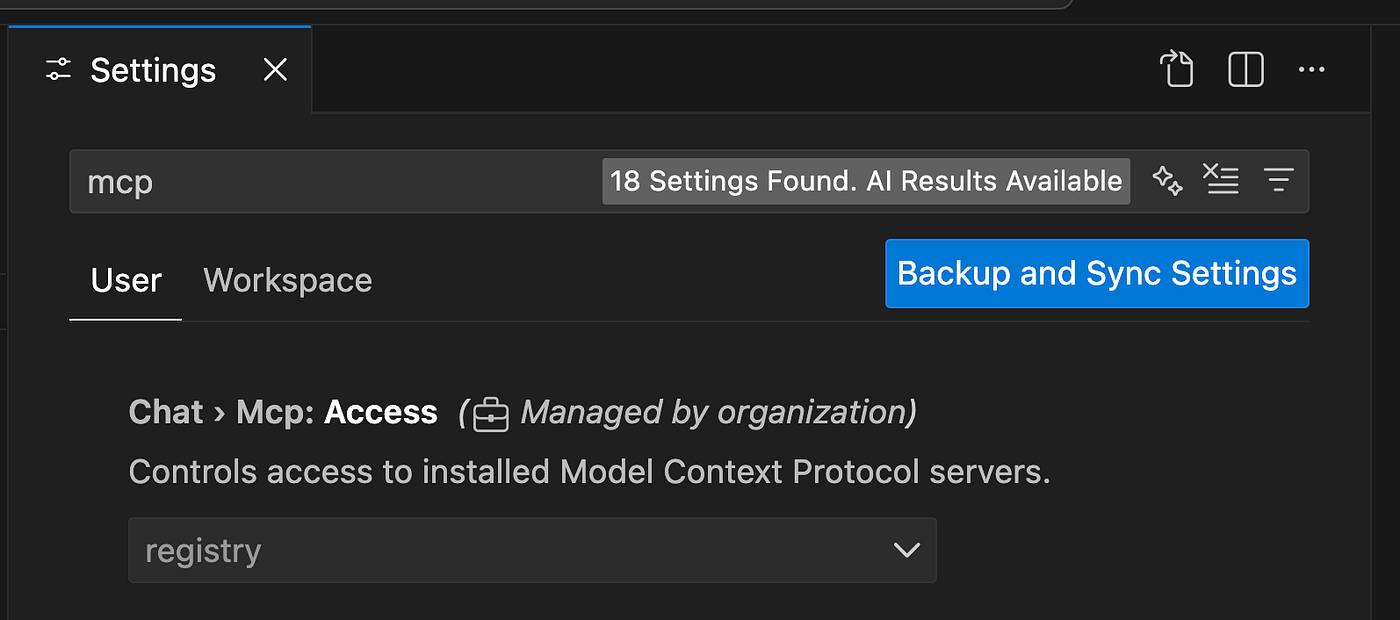Click the AI search sparkle icon
This screenshot has height=620, width=1400.
click(x=1167, y=181)
